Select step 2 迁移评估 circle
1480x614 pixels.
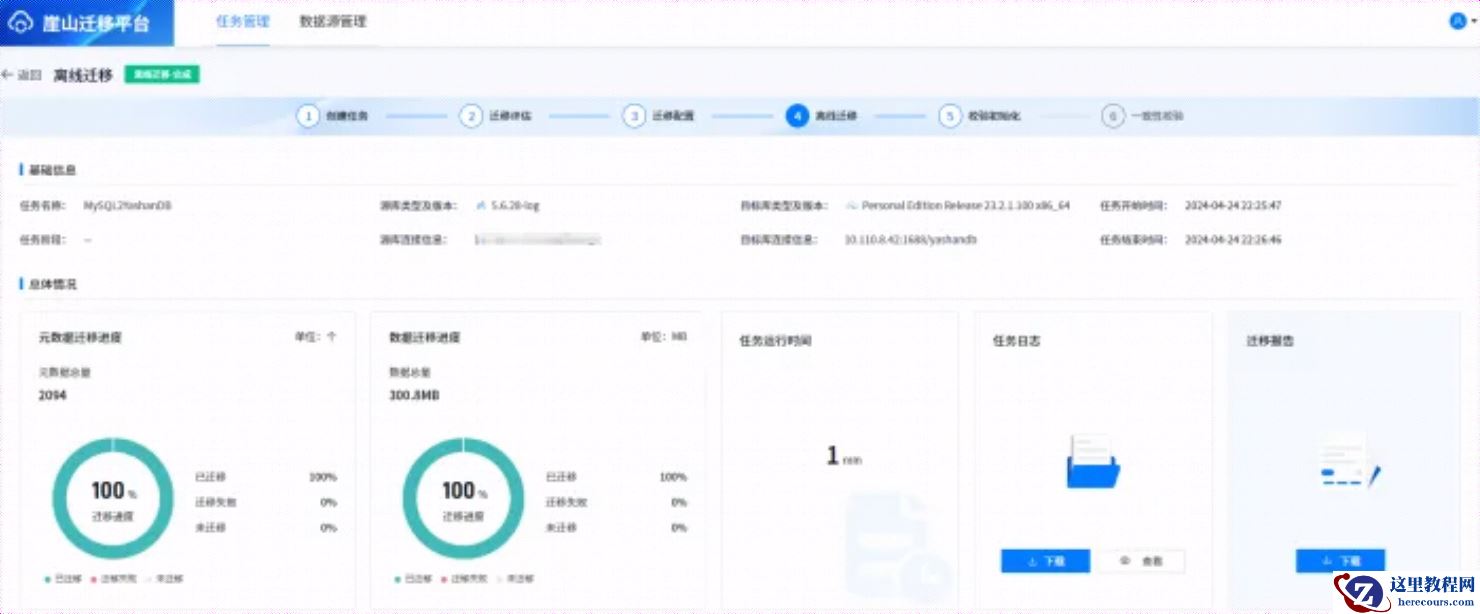[471, 116]
